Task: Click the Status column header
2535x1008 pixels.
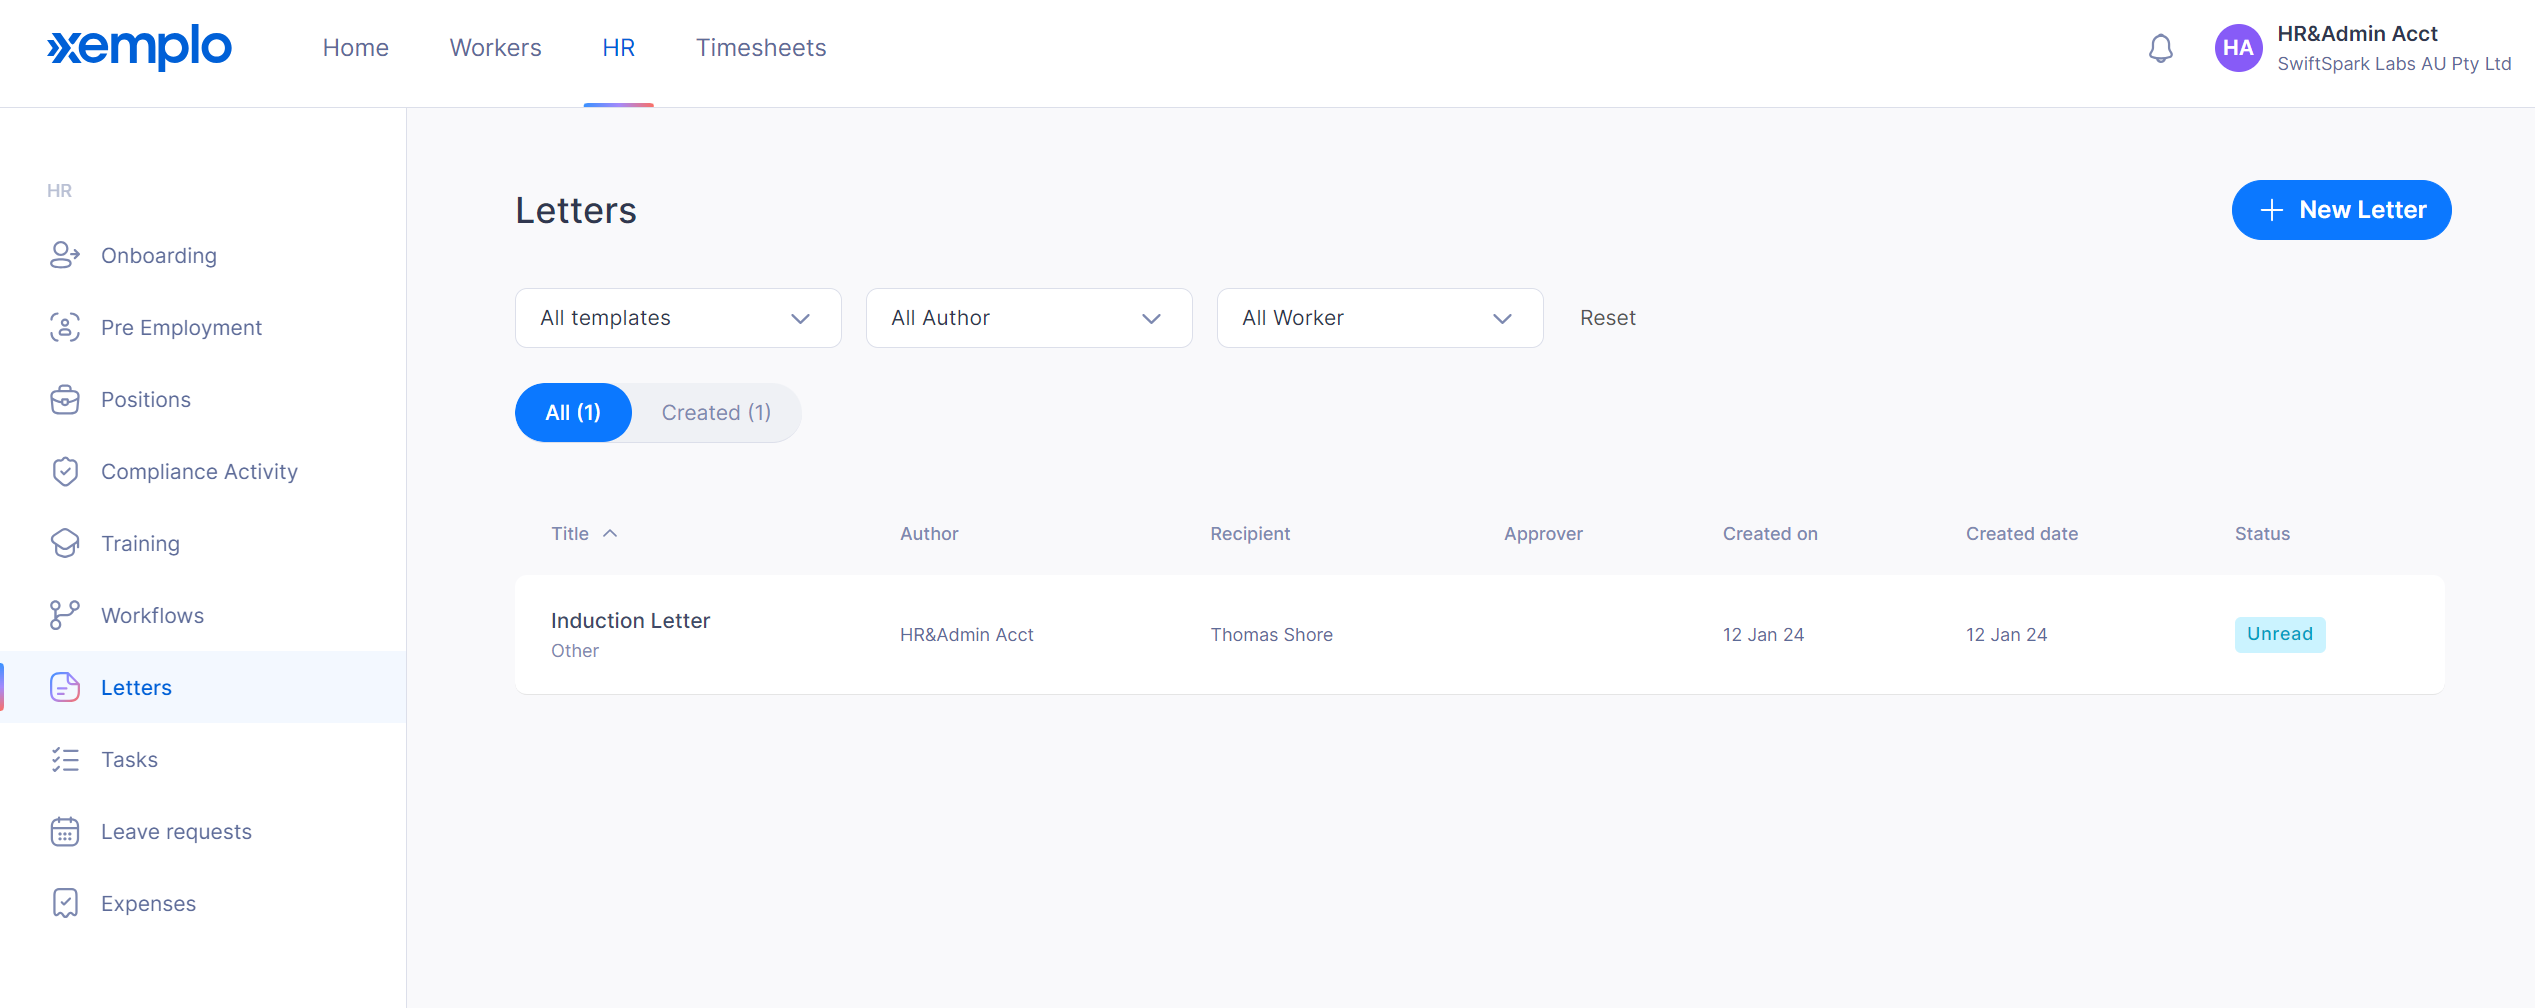Action: pos(2262,534)
